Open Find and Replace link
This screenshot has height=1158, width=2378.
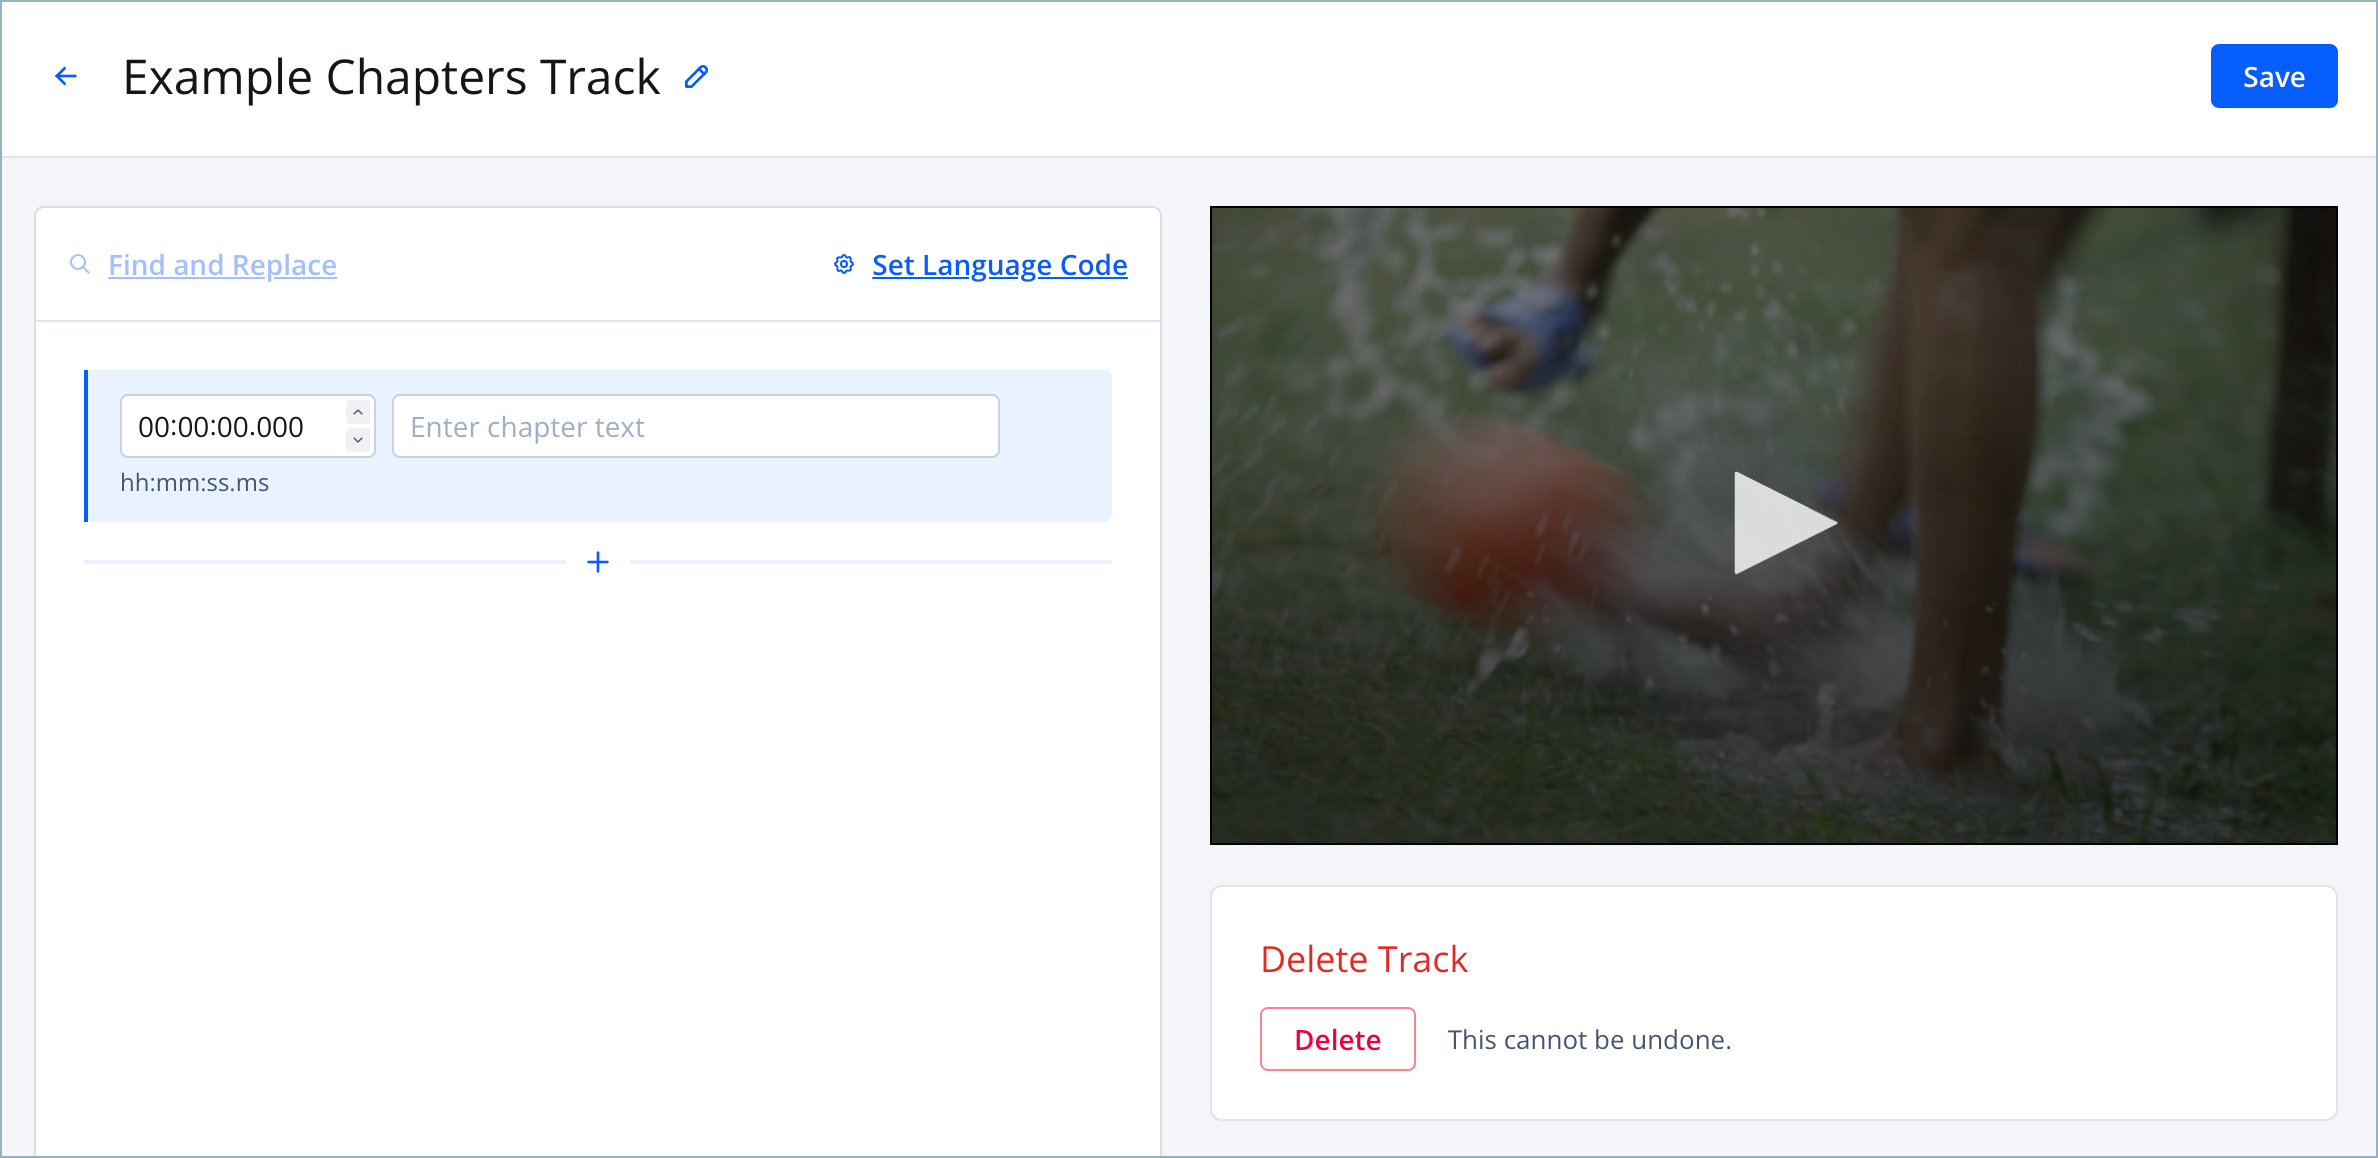(221, 265)
